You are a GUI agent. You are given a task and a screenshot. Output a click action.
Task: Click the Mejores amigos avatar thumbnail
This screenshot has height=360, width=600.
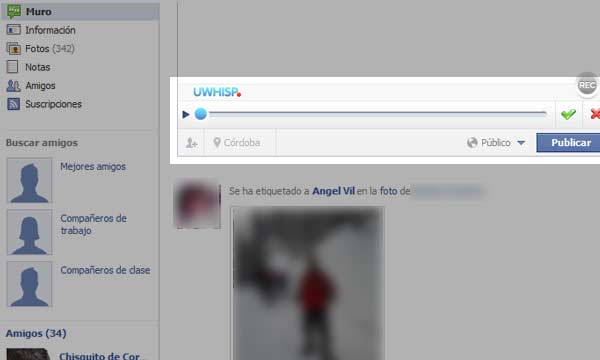click(29, 180)
